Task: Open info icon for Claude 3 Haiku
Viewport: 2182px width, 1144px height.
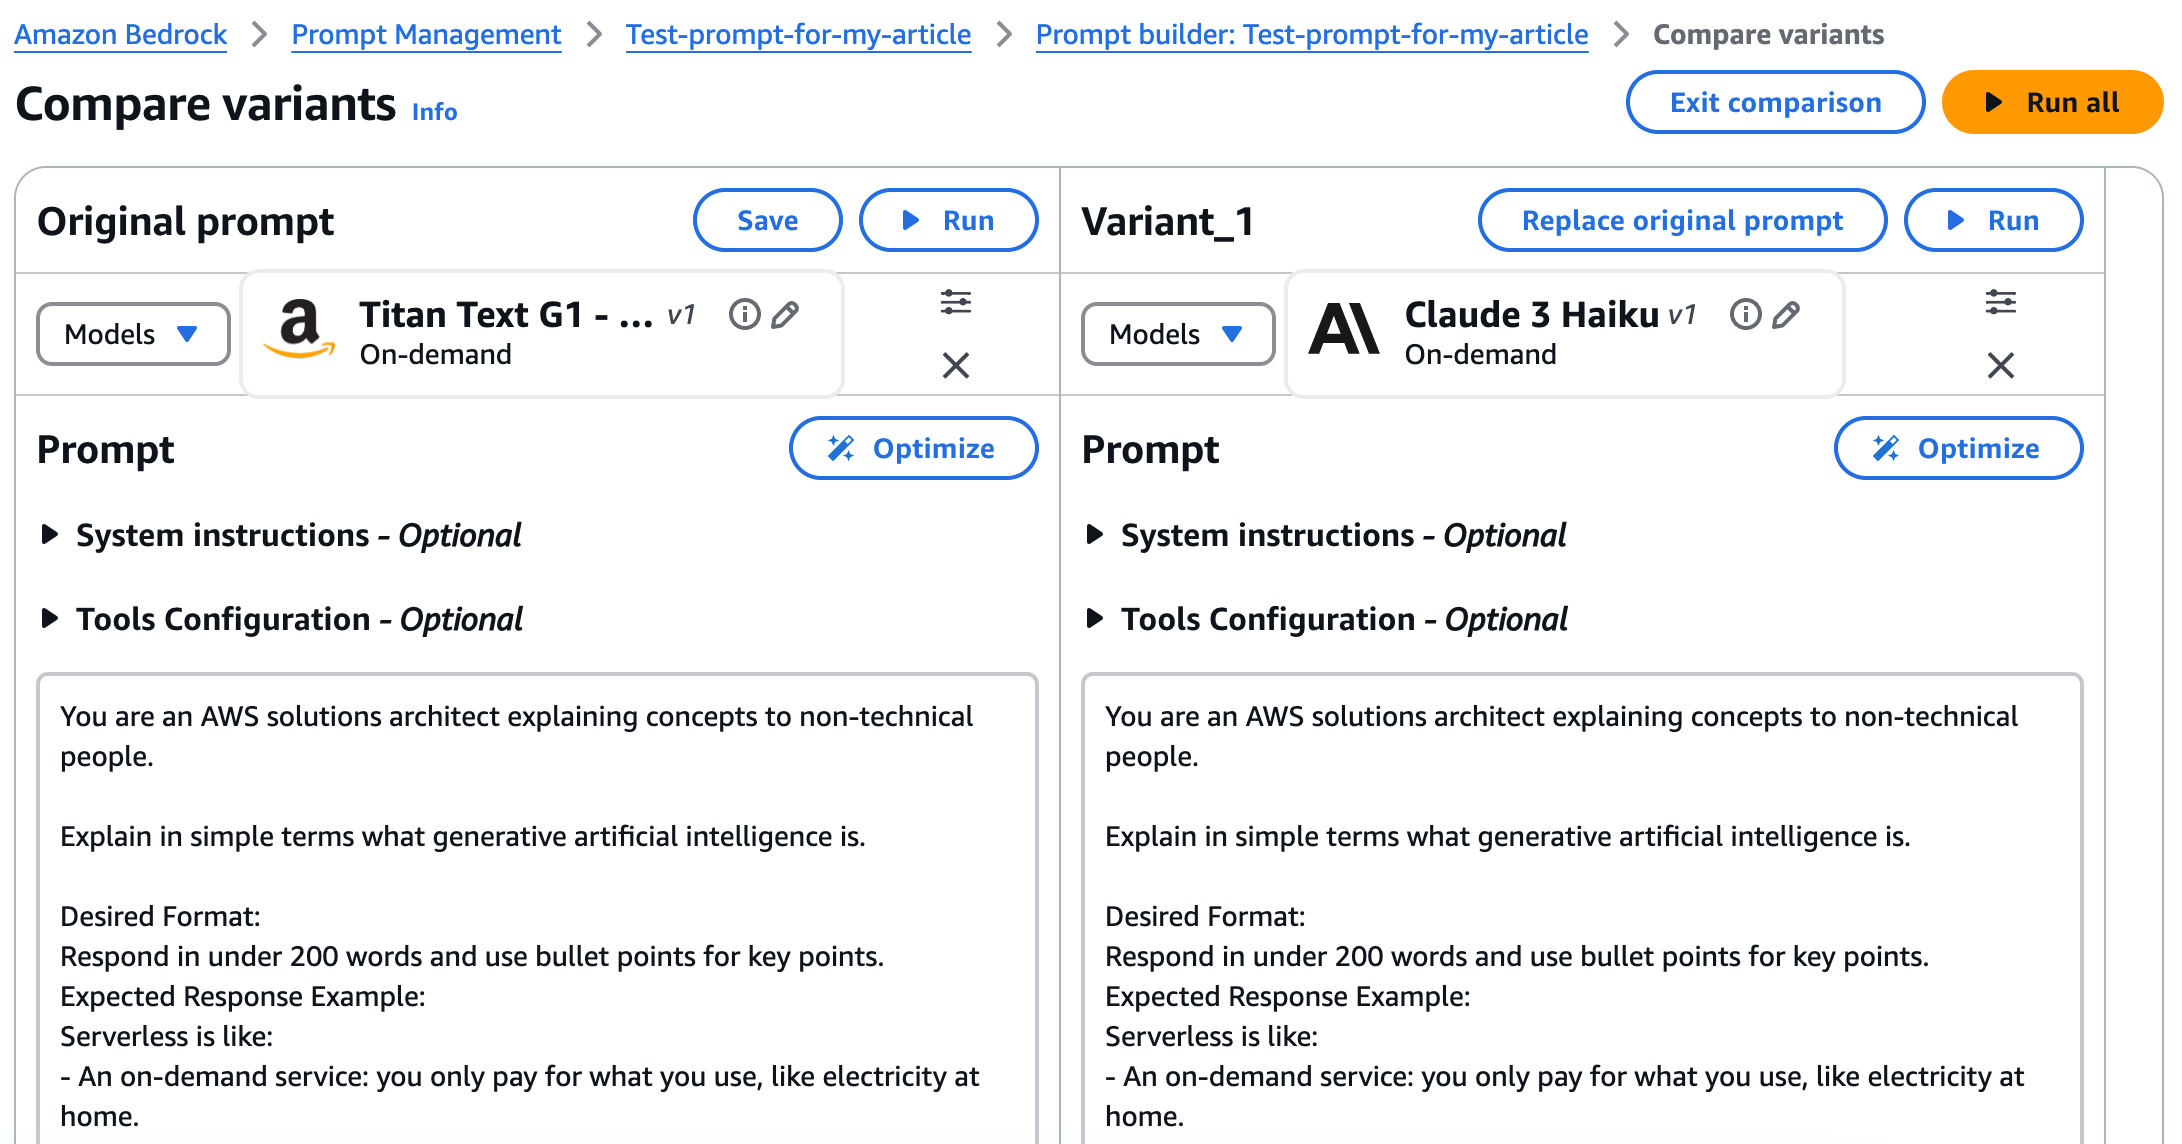Action: (1745, 315)
